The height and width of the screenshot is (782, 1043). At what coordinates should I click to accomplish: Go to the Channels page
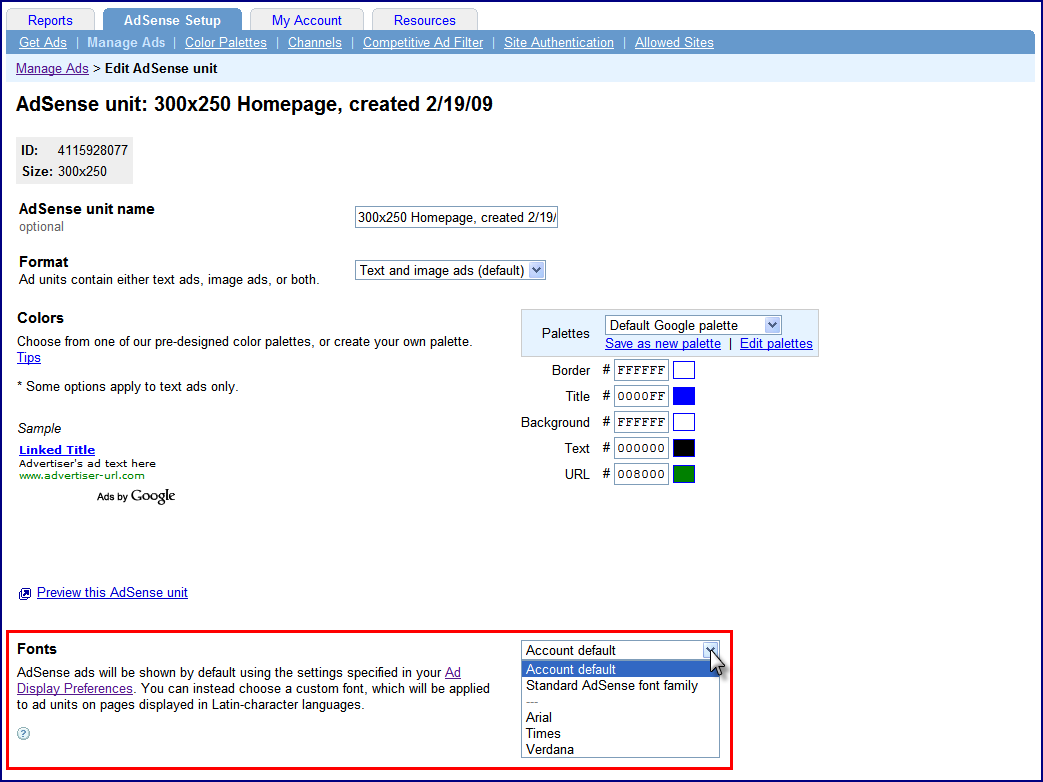tap(315, 43)
